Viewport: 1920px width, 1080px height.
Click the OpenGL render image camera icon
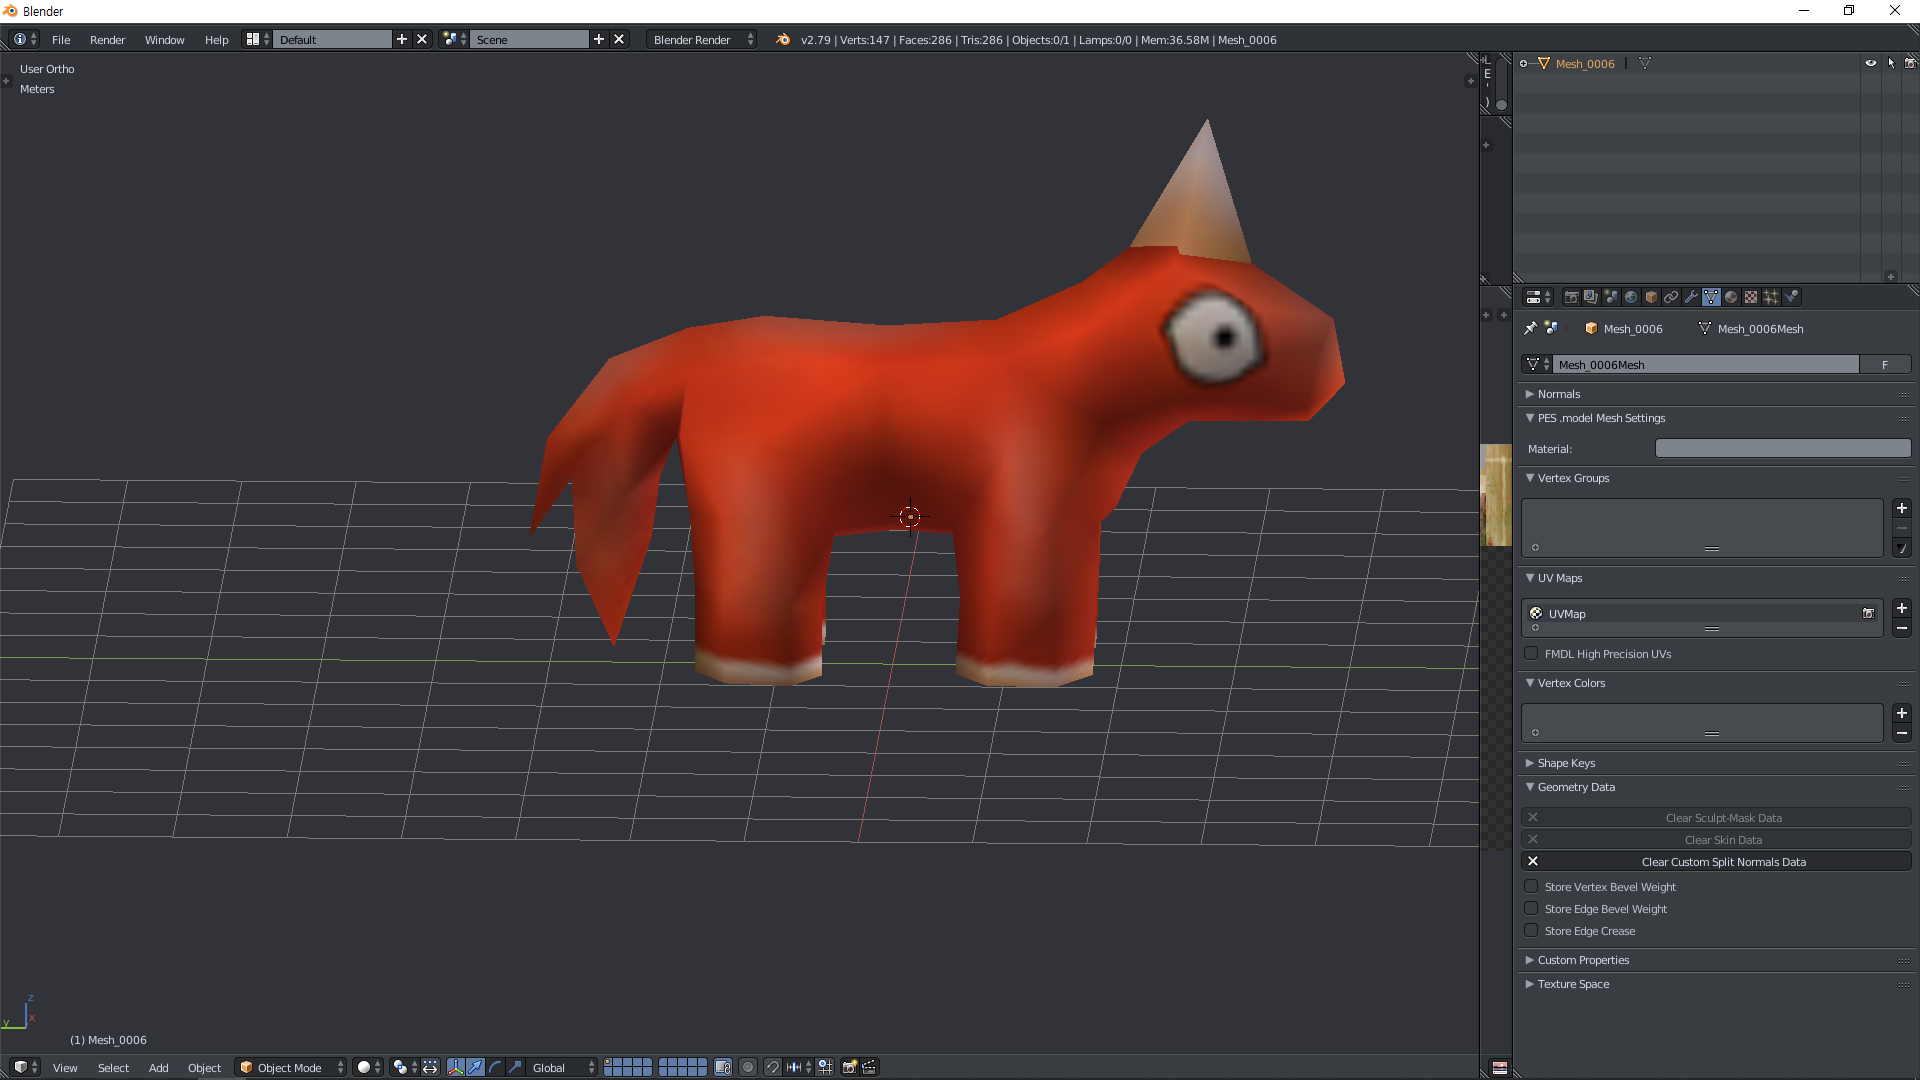coord(849,1067)
